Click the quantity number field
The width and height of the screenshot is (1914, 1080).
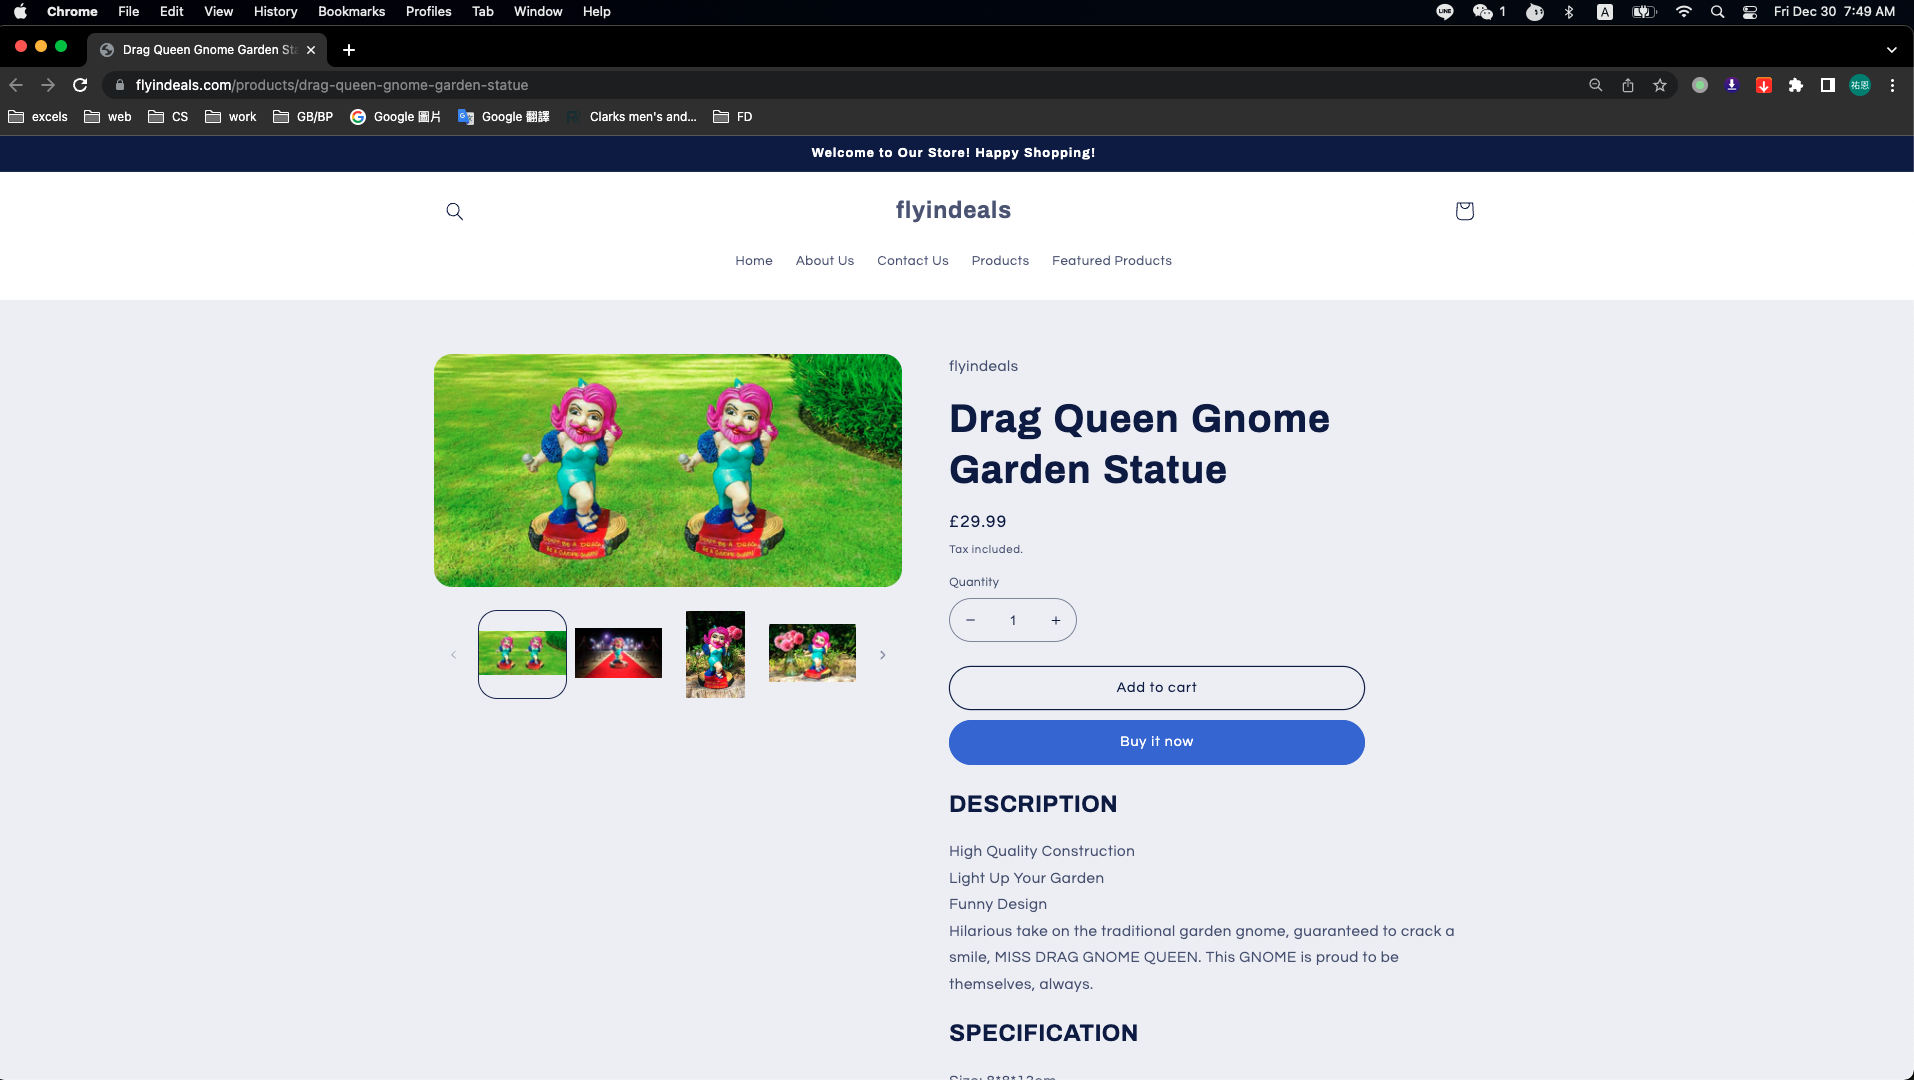coord(1013,620)
